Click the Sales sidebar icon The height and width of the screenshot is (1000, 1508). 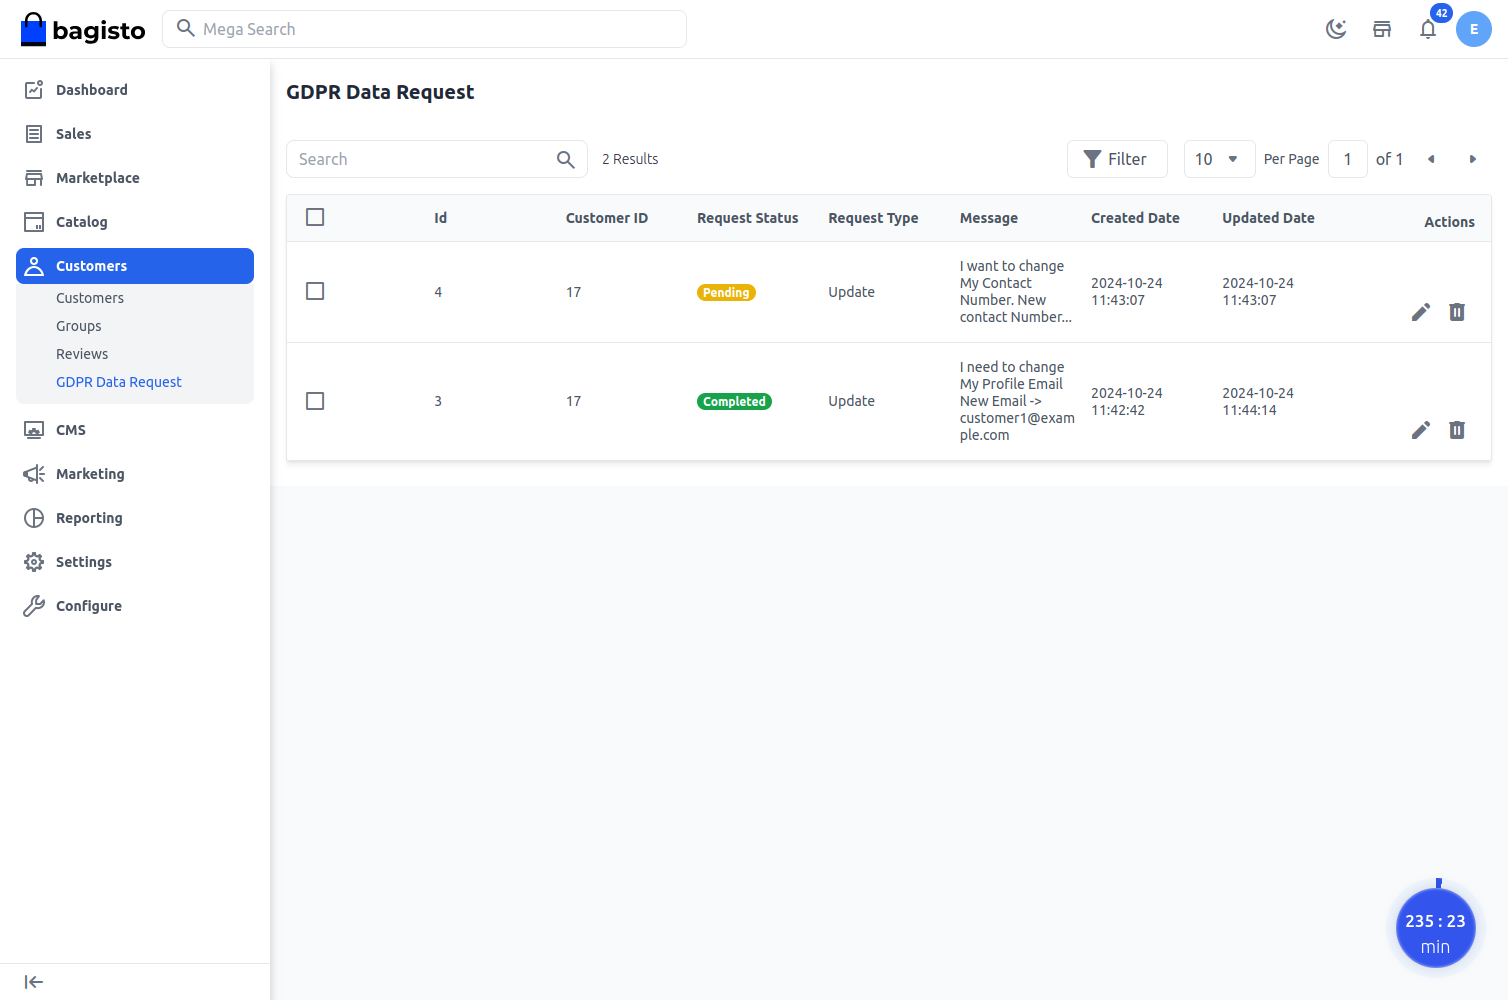click(34, 134)
